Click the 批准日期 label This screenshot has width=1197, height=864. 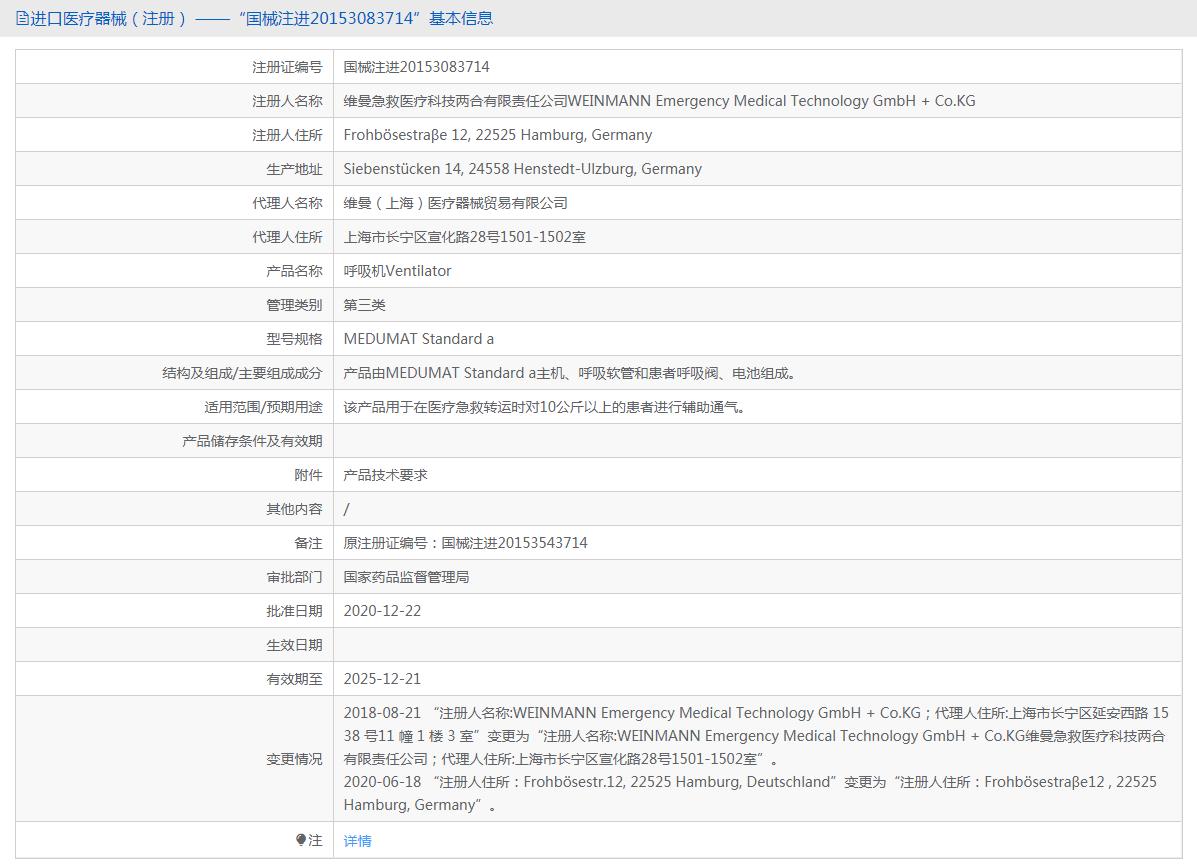click(x=294, y=611)
